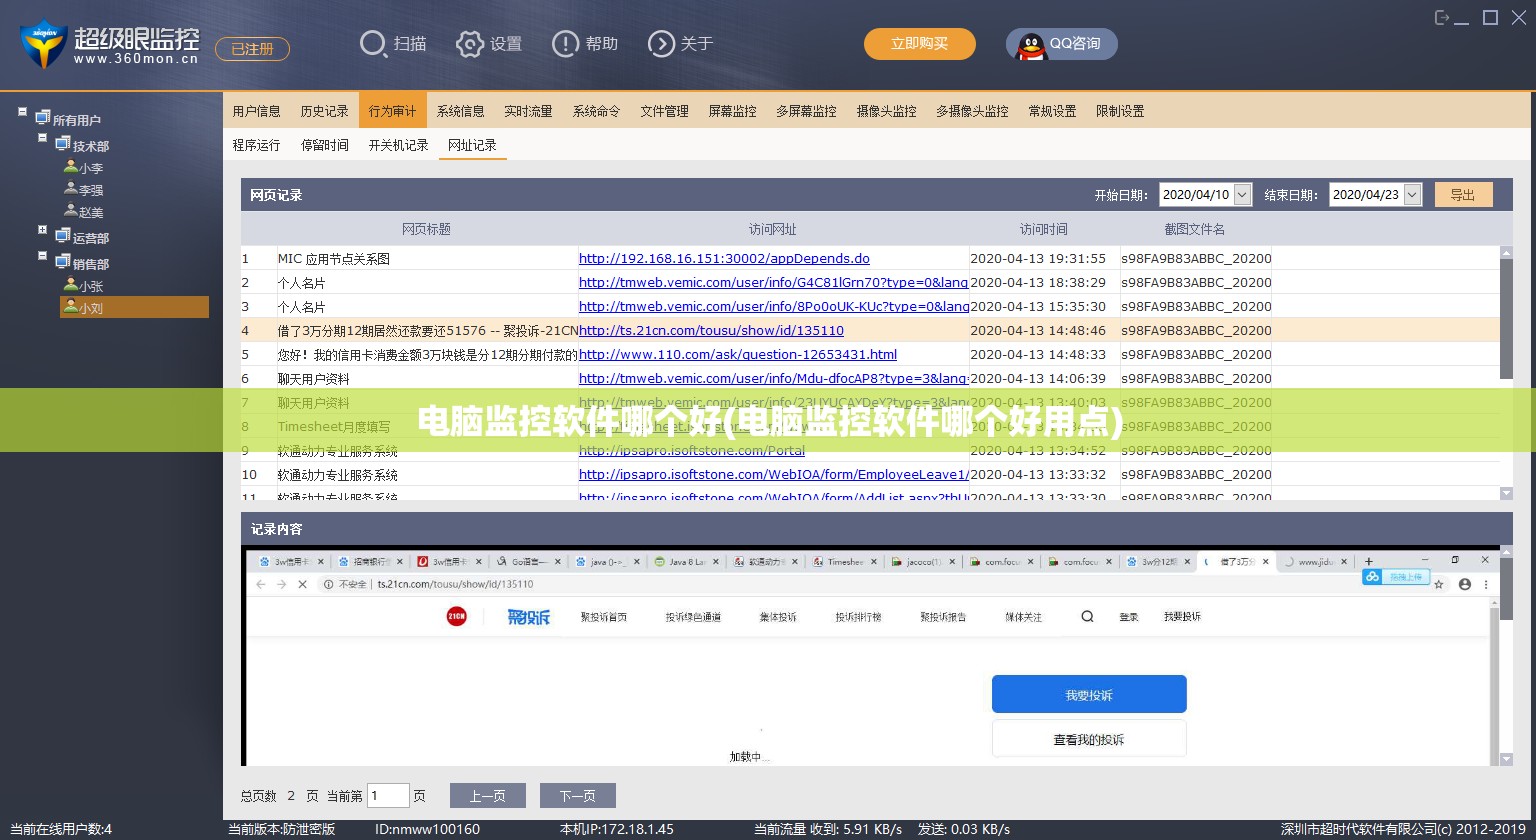Click the 超级眼监控 shield logo
Screen dimensions: 1536x840
pyautogui.click(x=43, y=44)
